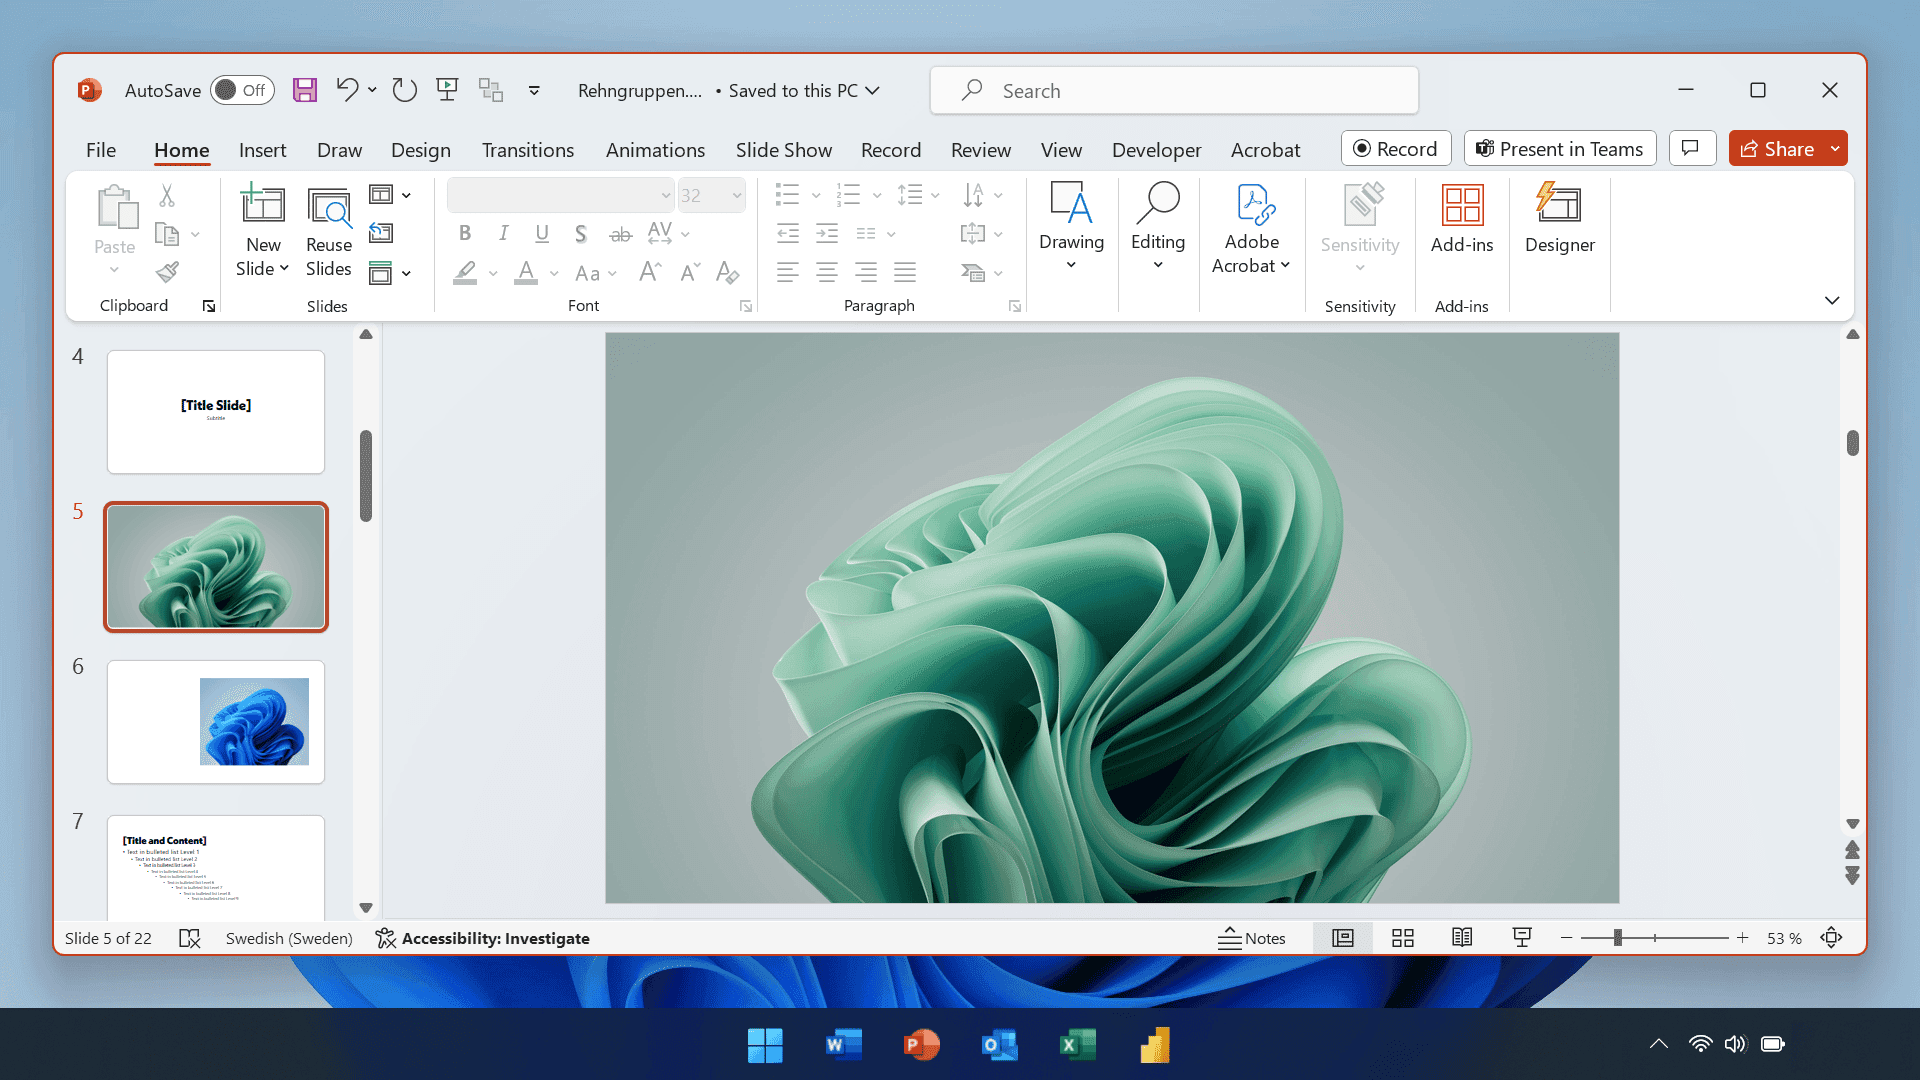Image resolution: width=1920 pixels, height=1080 pixels.
Task: Clear all formatting icon
Action: pos(728,272)
